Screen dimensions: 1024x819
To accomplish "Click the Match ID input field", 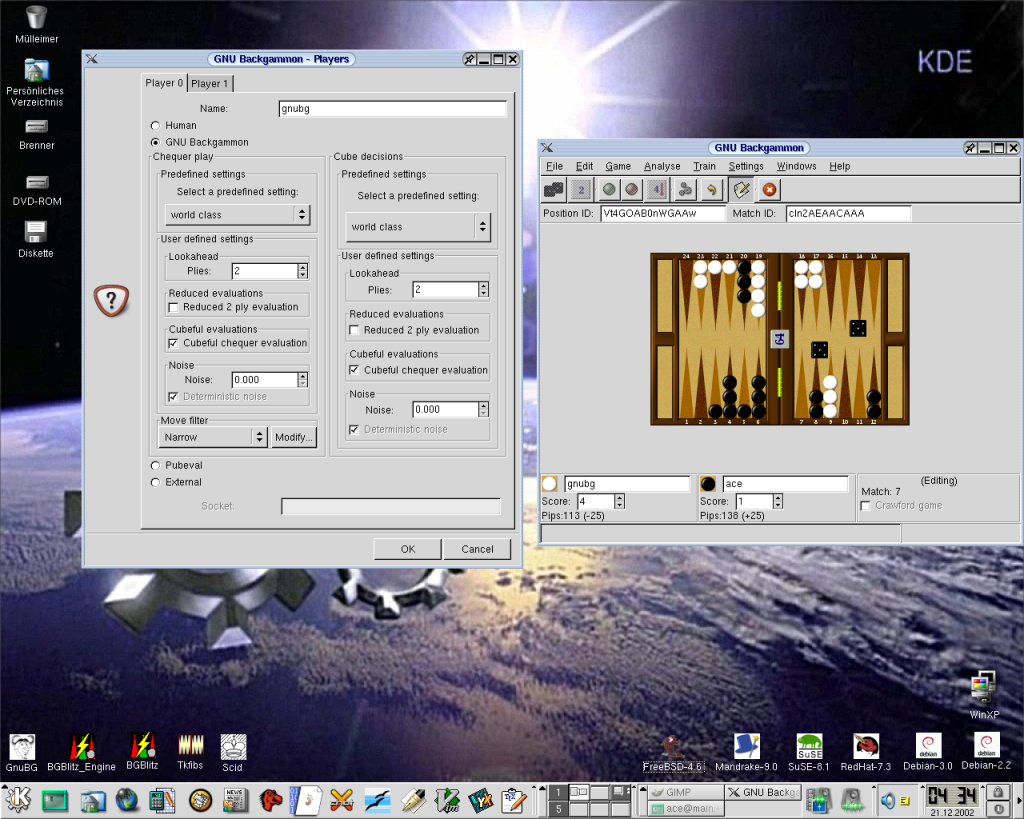I will click(x=848, y=214).
